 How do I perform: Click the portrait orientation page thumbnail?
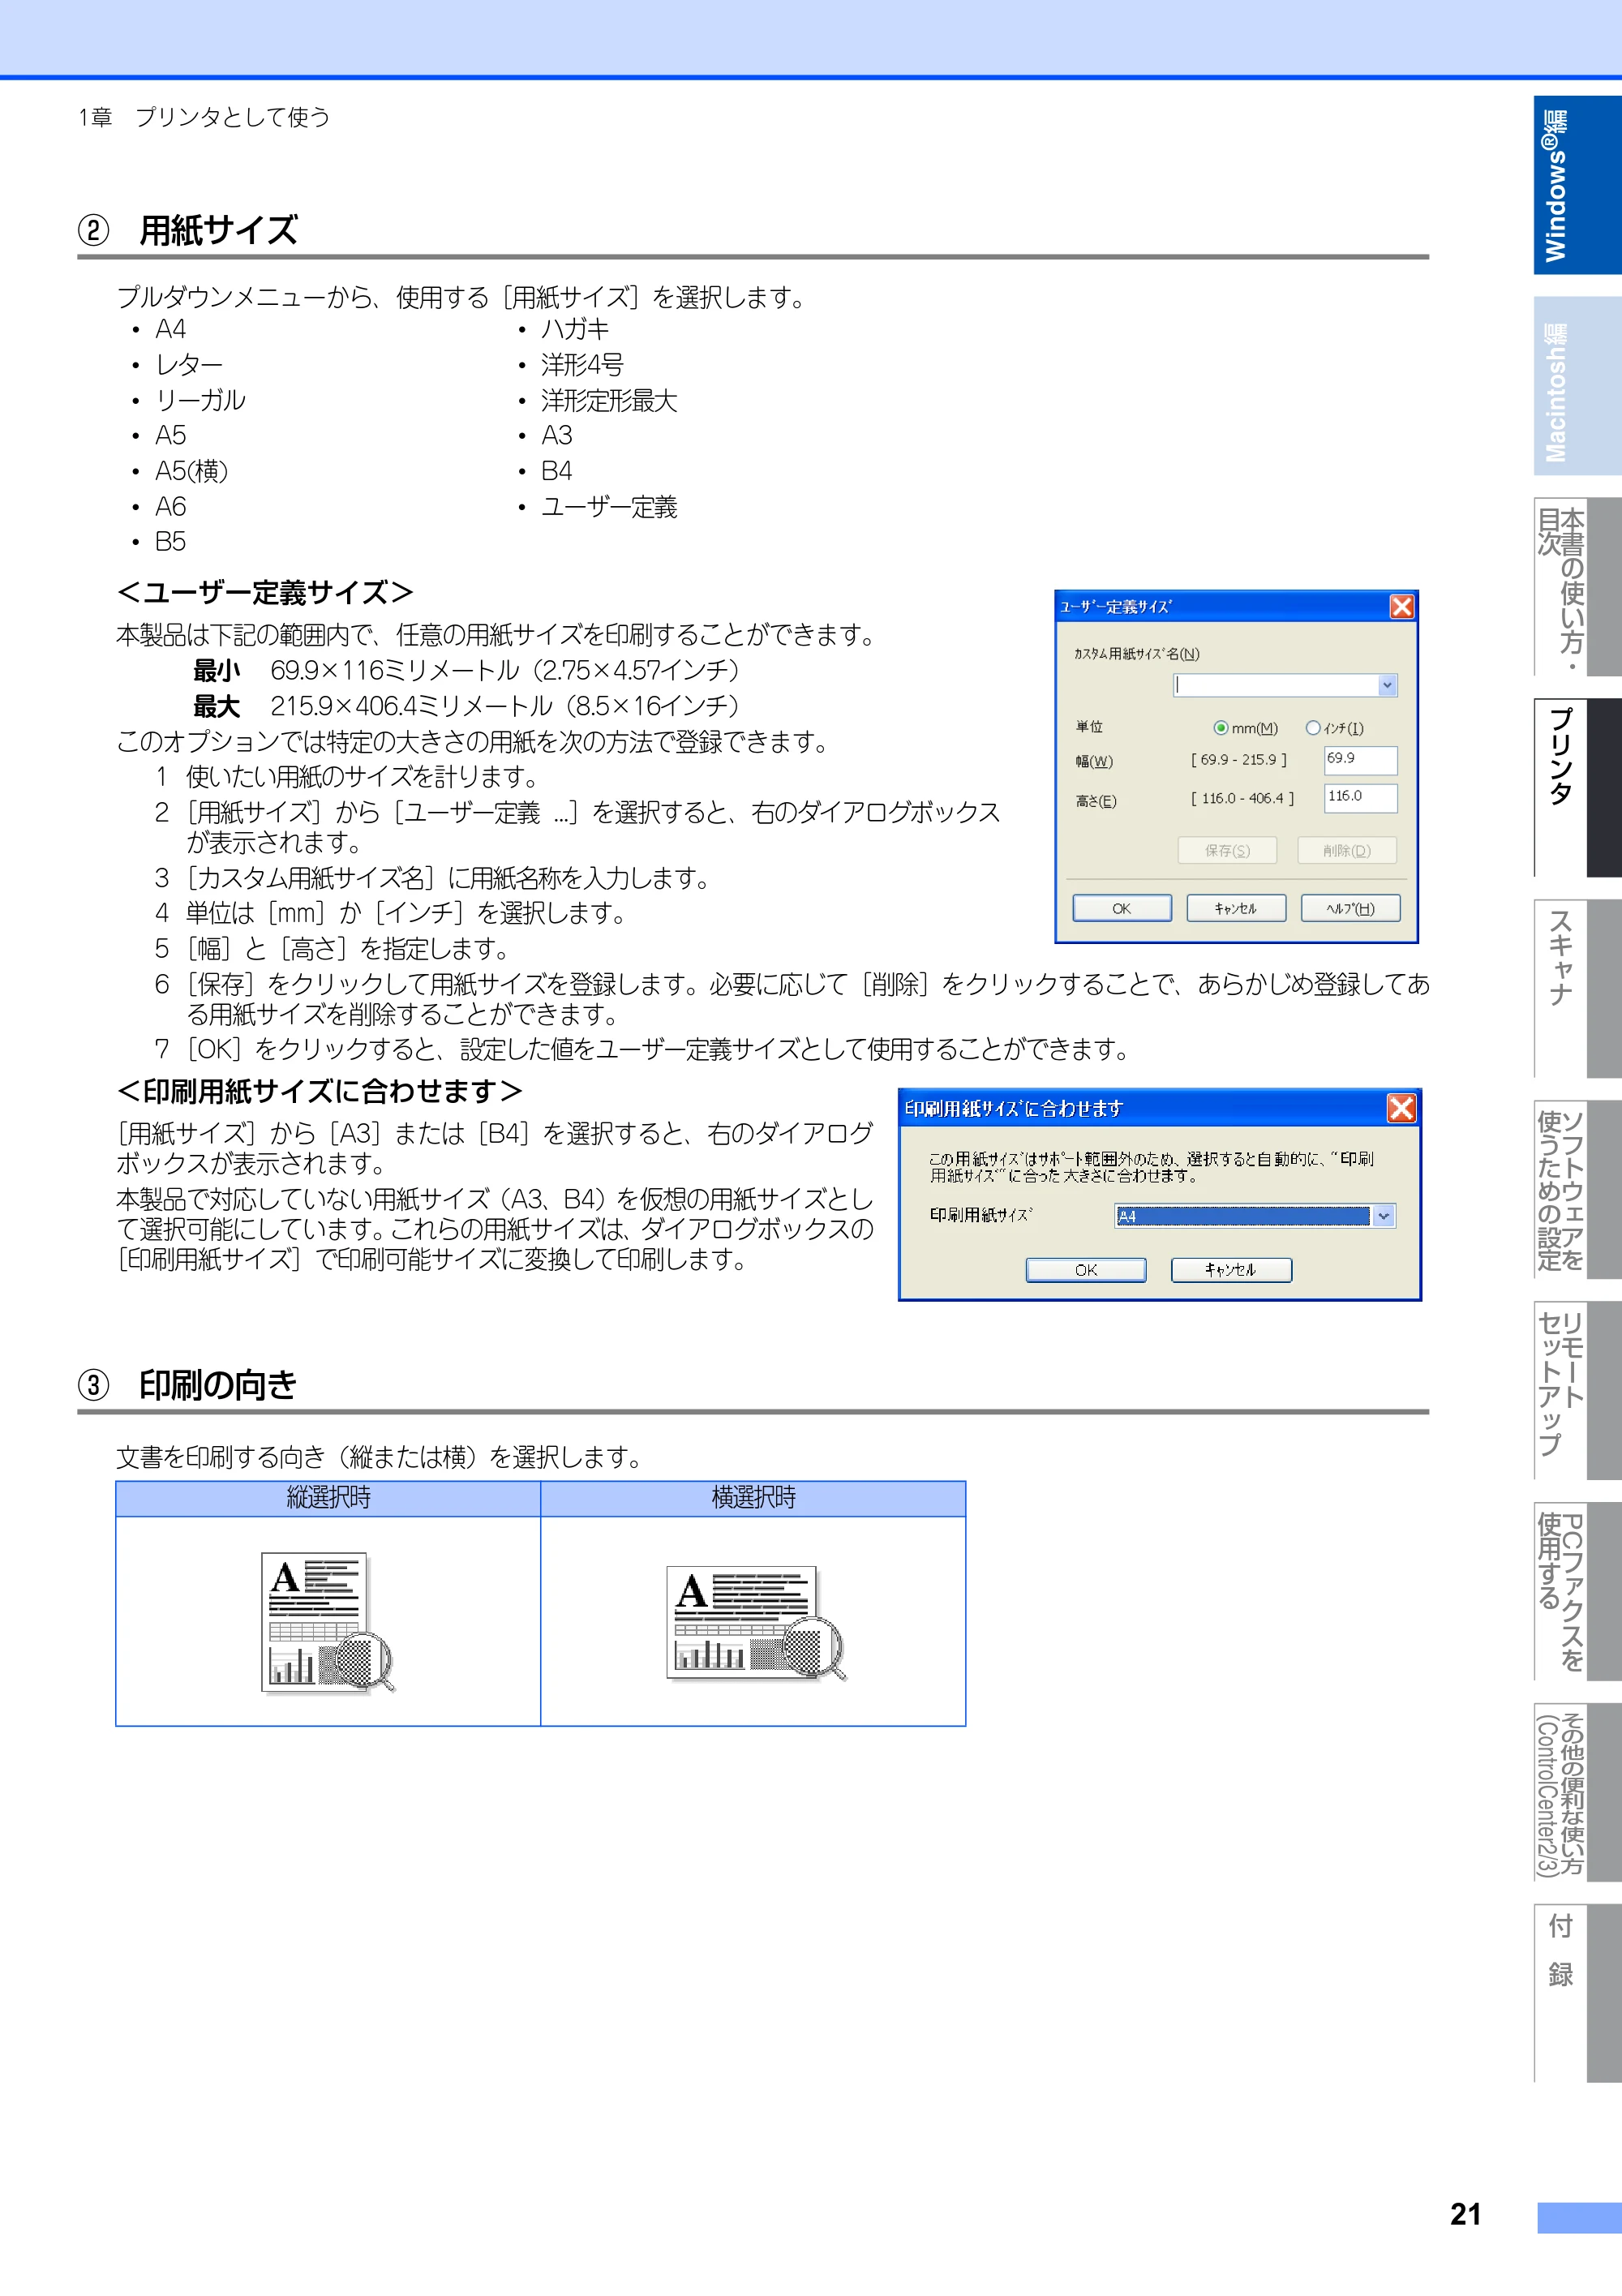(328, 1622)
